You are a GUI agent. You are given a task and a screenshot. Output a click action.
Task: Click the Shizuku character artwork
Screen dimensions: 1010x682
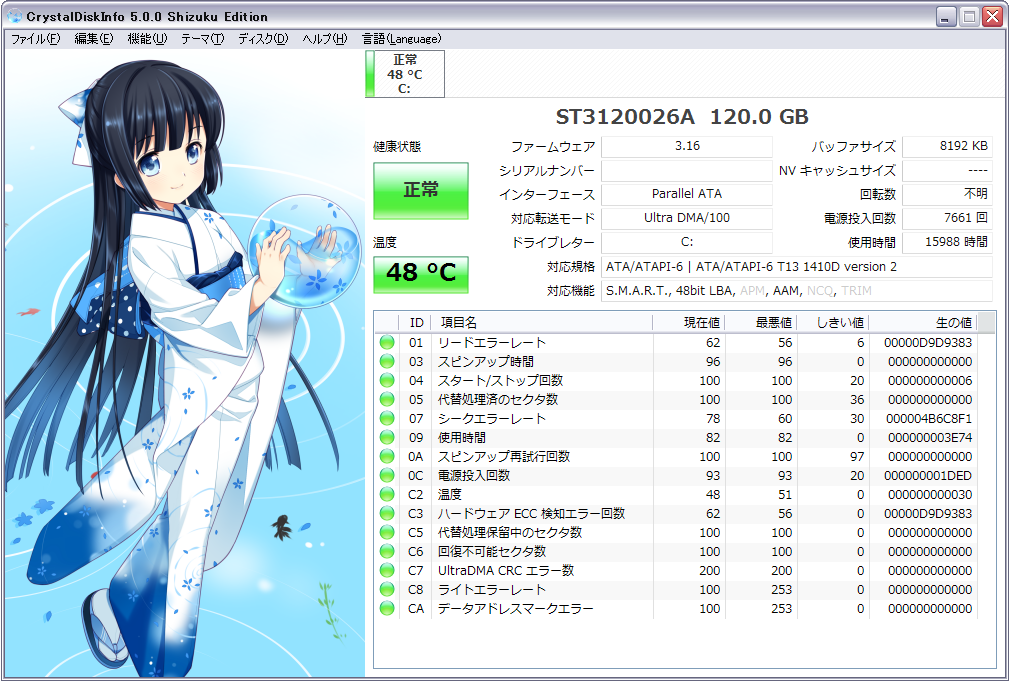[185, 364]
